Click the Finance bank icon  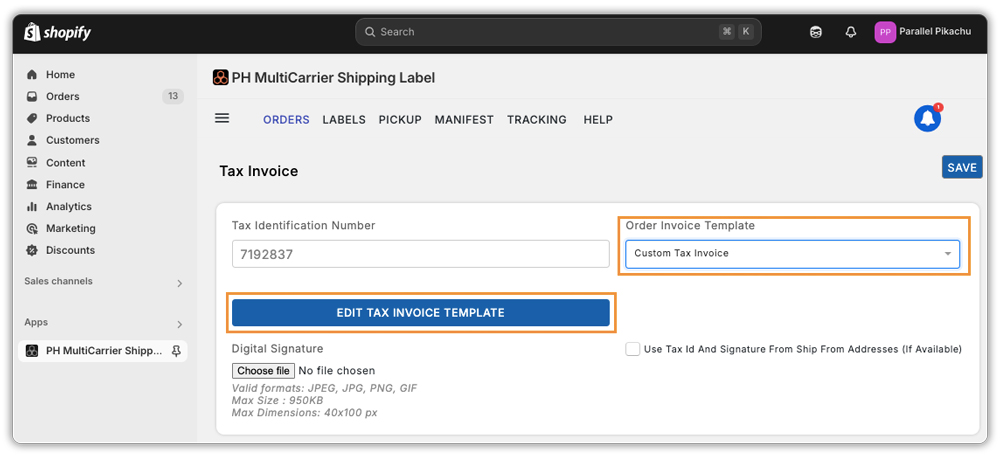(x=31, y=184)
